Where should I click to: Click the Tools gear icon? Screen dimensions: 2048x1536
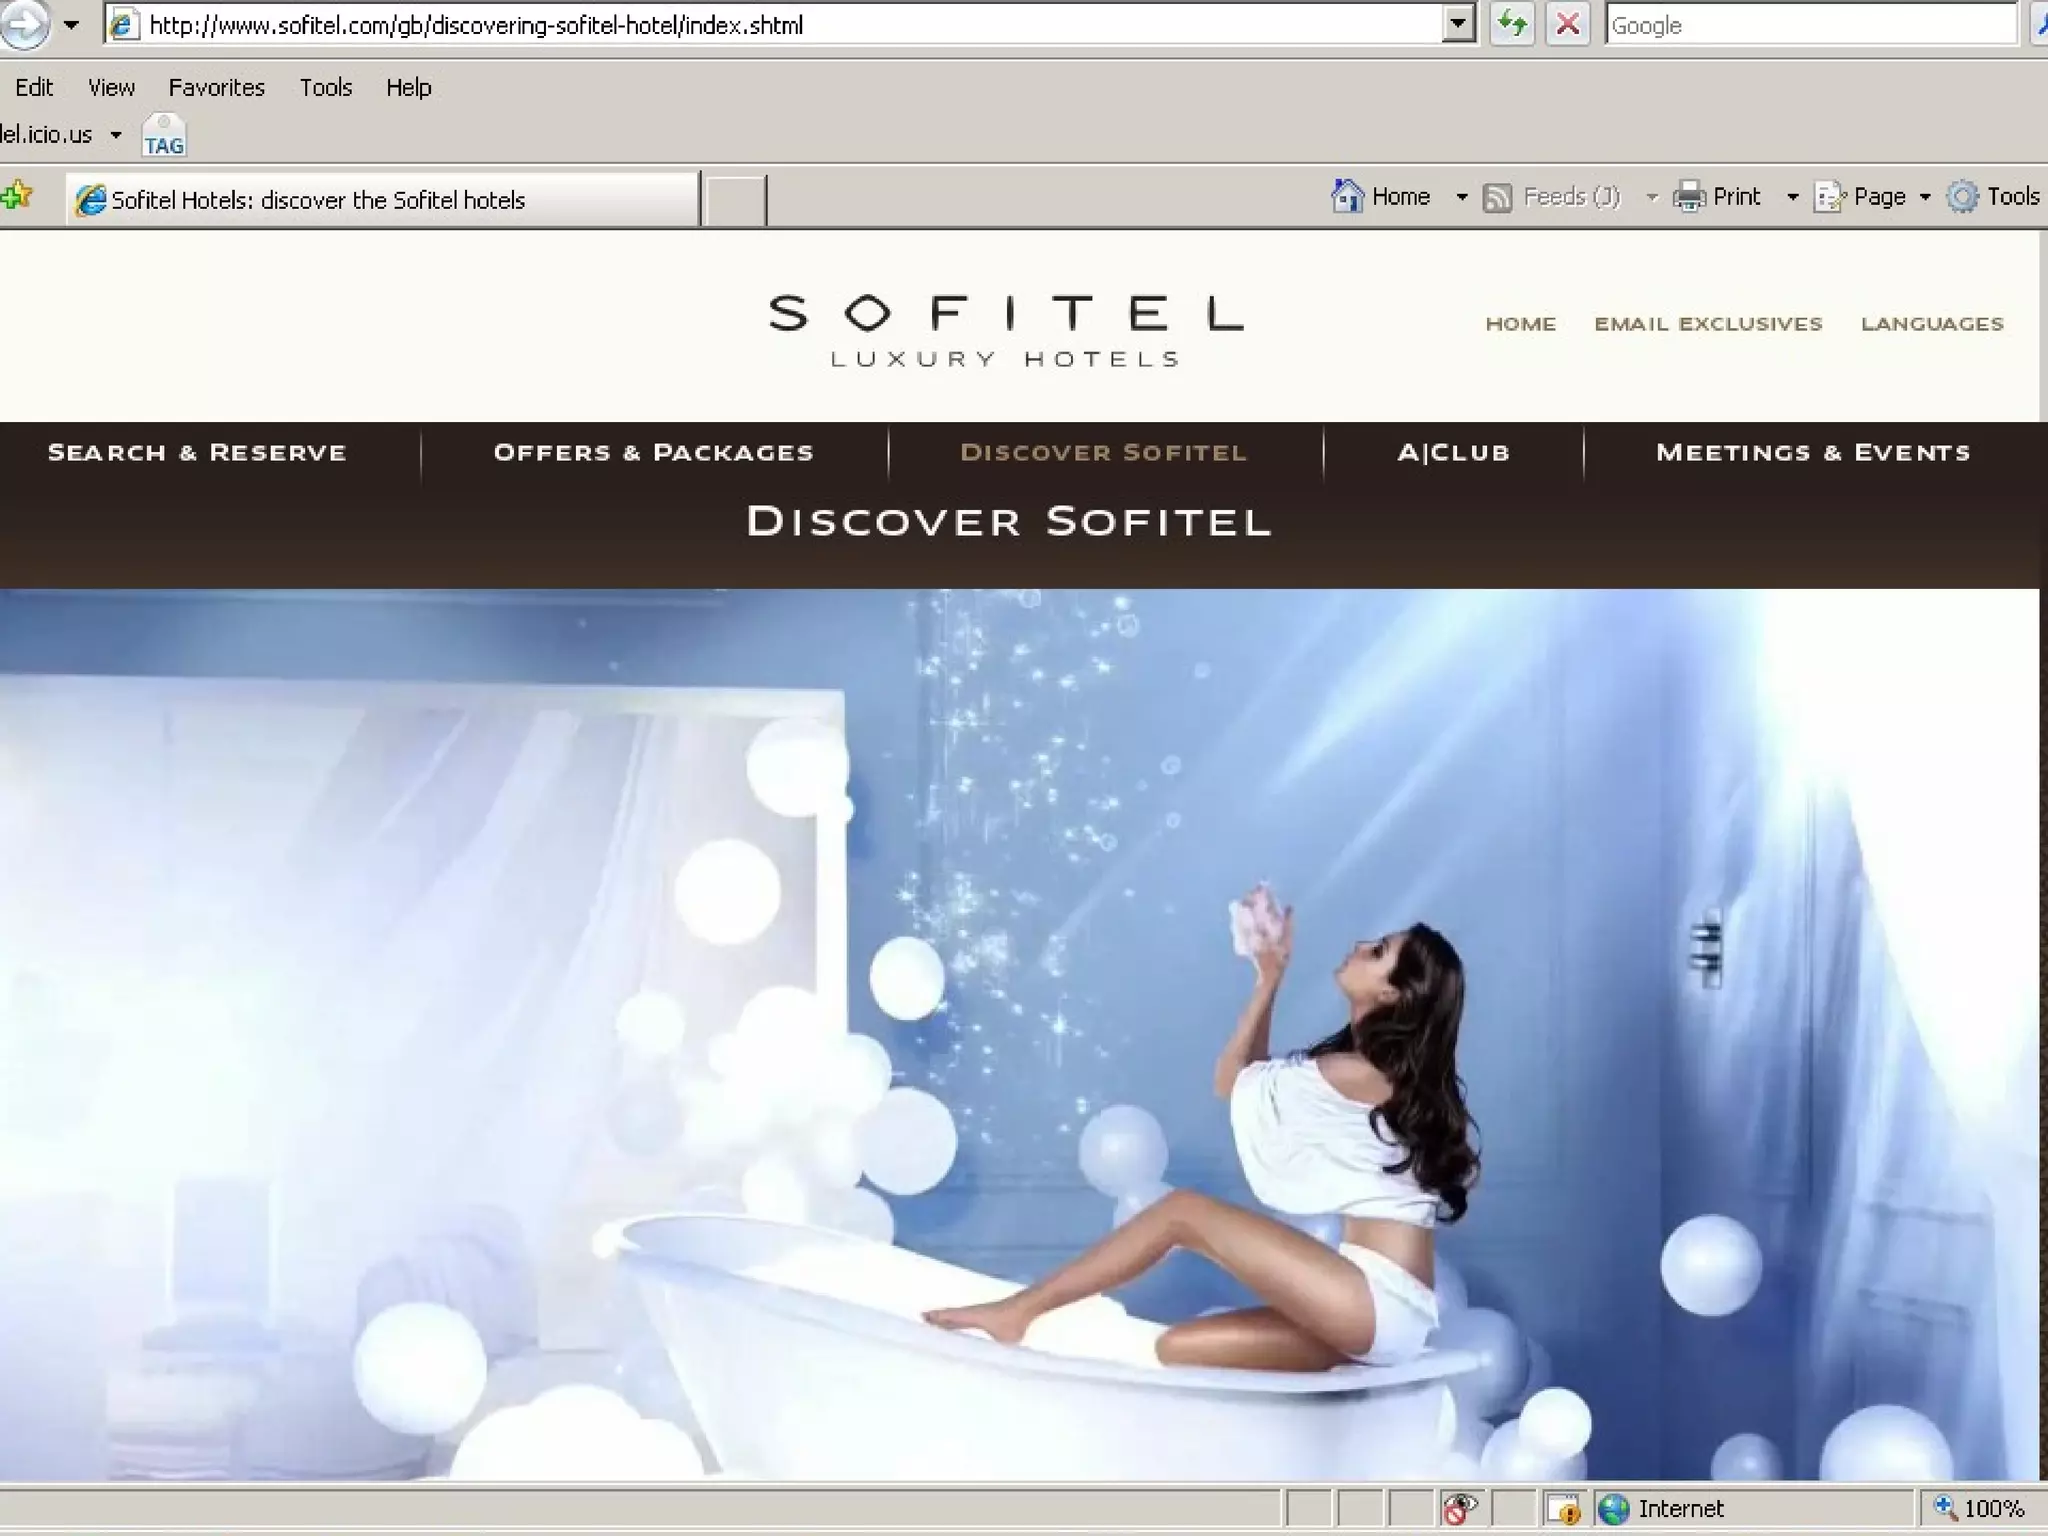pyautogui.click(x=1962, y=196)
